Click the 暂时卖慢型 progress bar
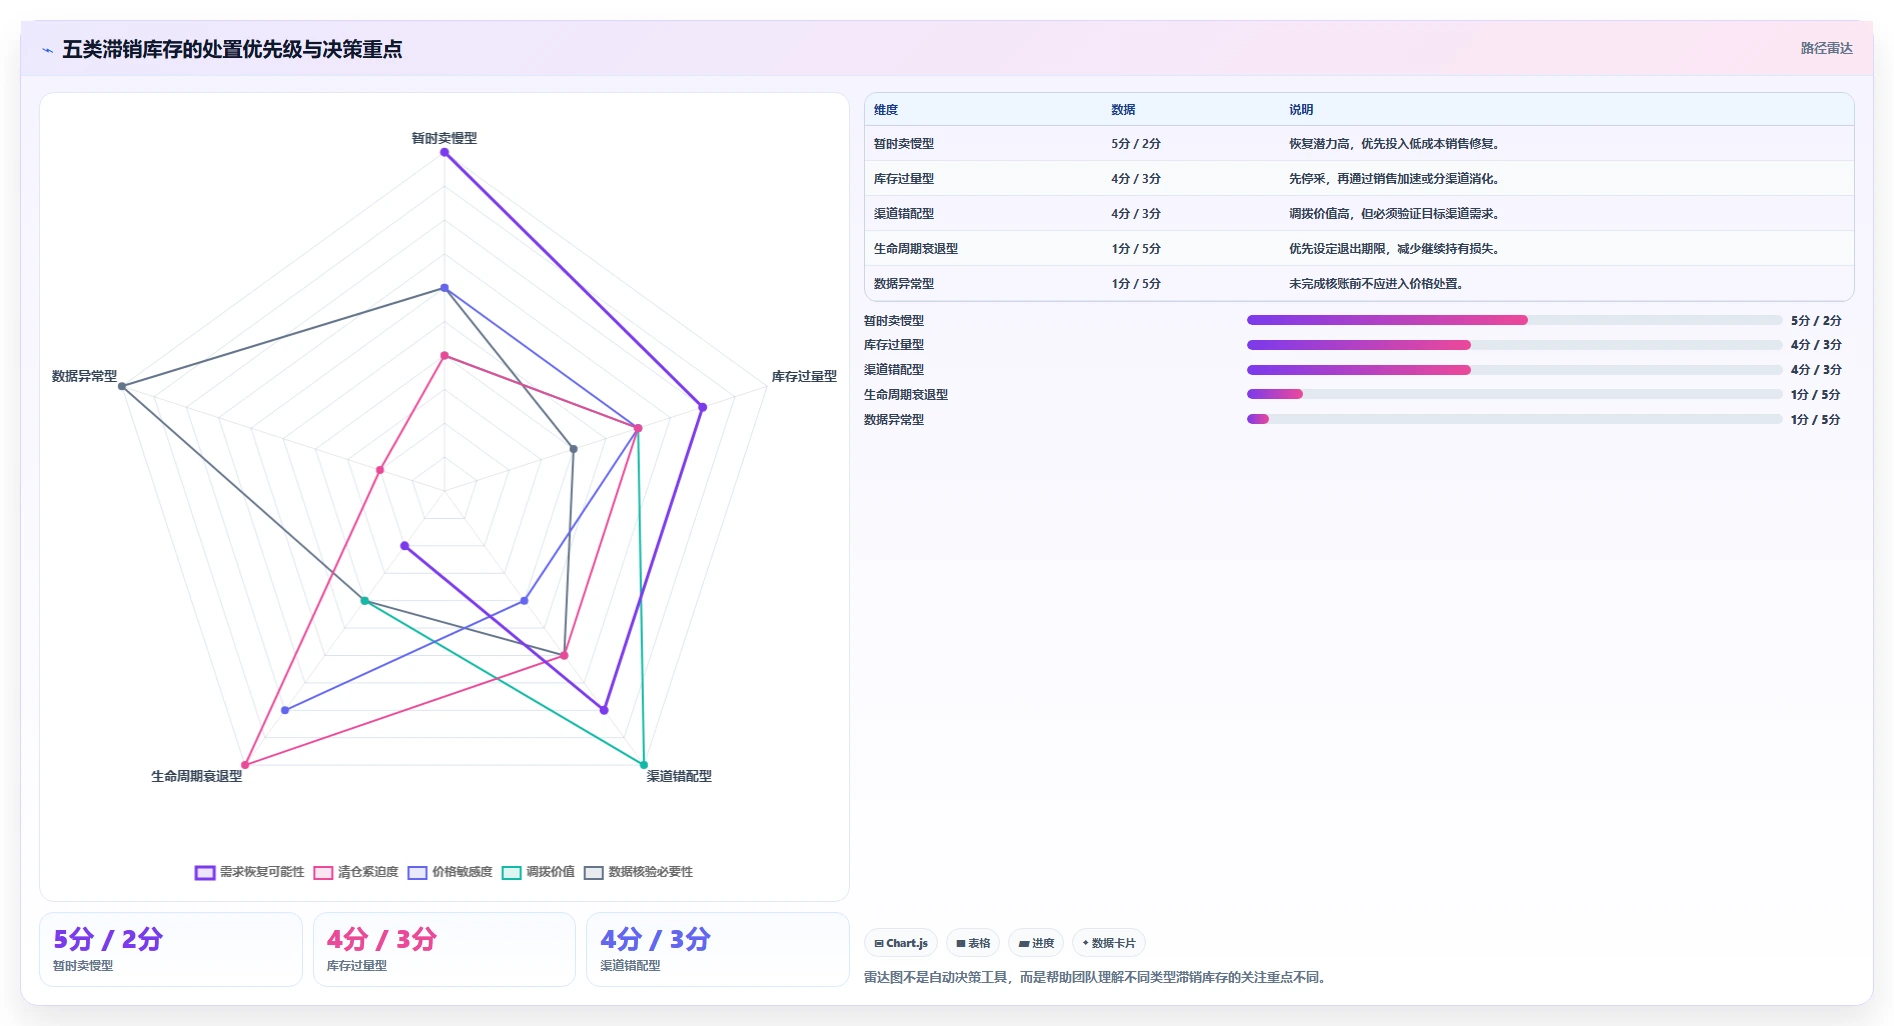1894x1026 pixels. tap(1514, 320)
